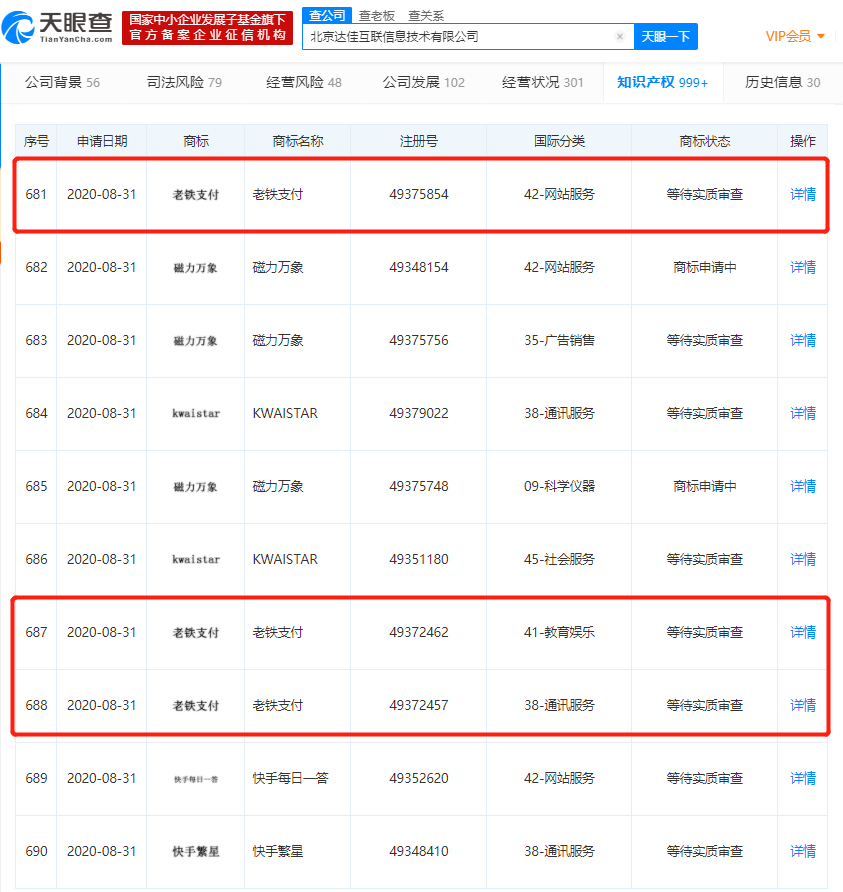
Task: Click the TianYanCha logo
Action: tap(57, 27)
